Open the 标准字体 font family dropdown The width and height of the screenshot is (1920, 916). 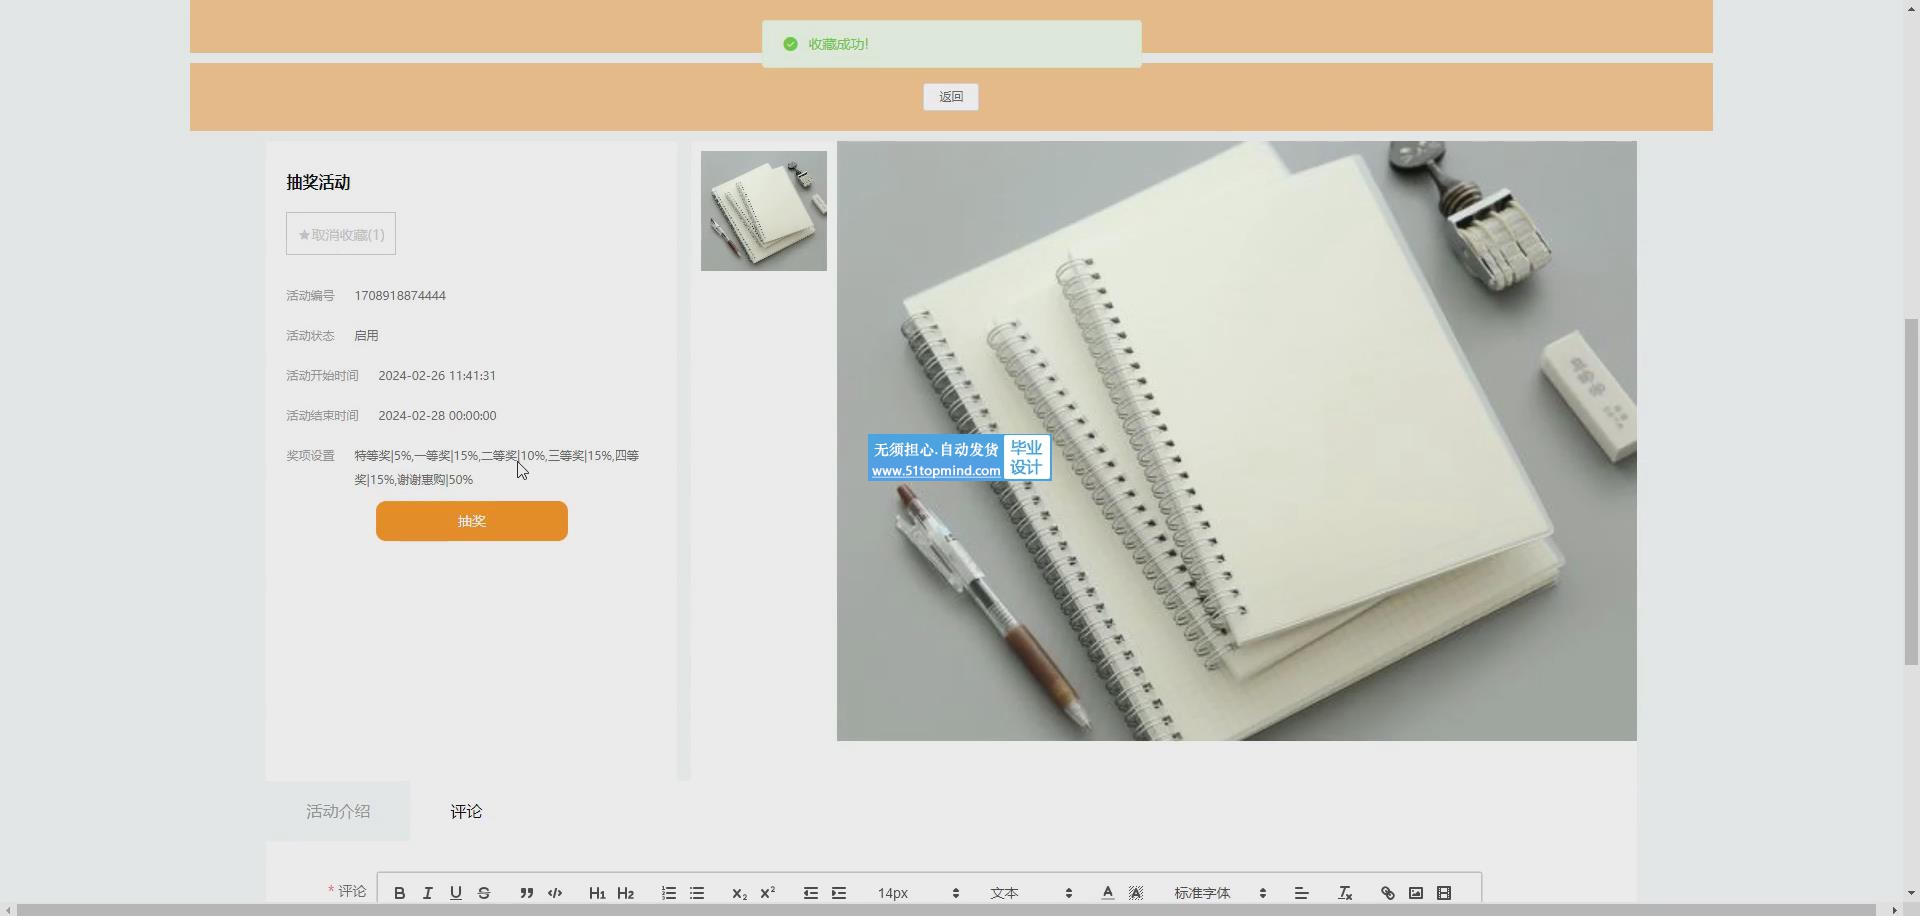1220,893
